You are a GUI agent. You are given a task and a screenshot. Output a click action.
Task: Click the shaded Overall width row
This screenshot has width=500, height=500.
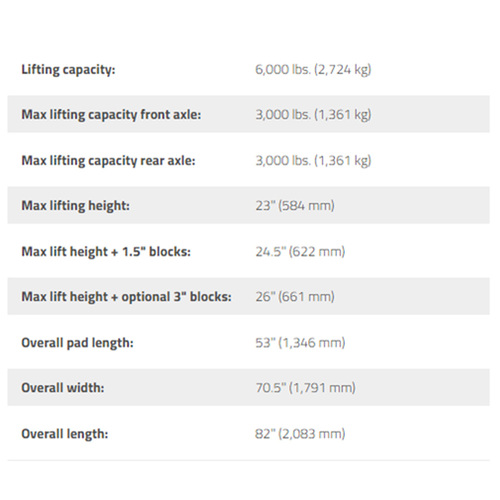coord(249,387)
